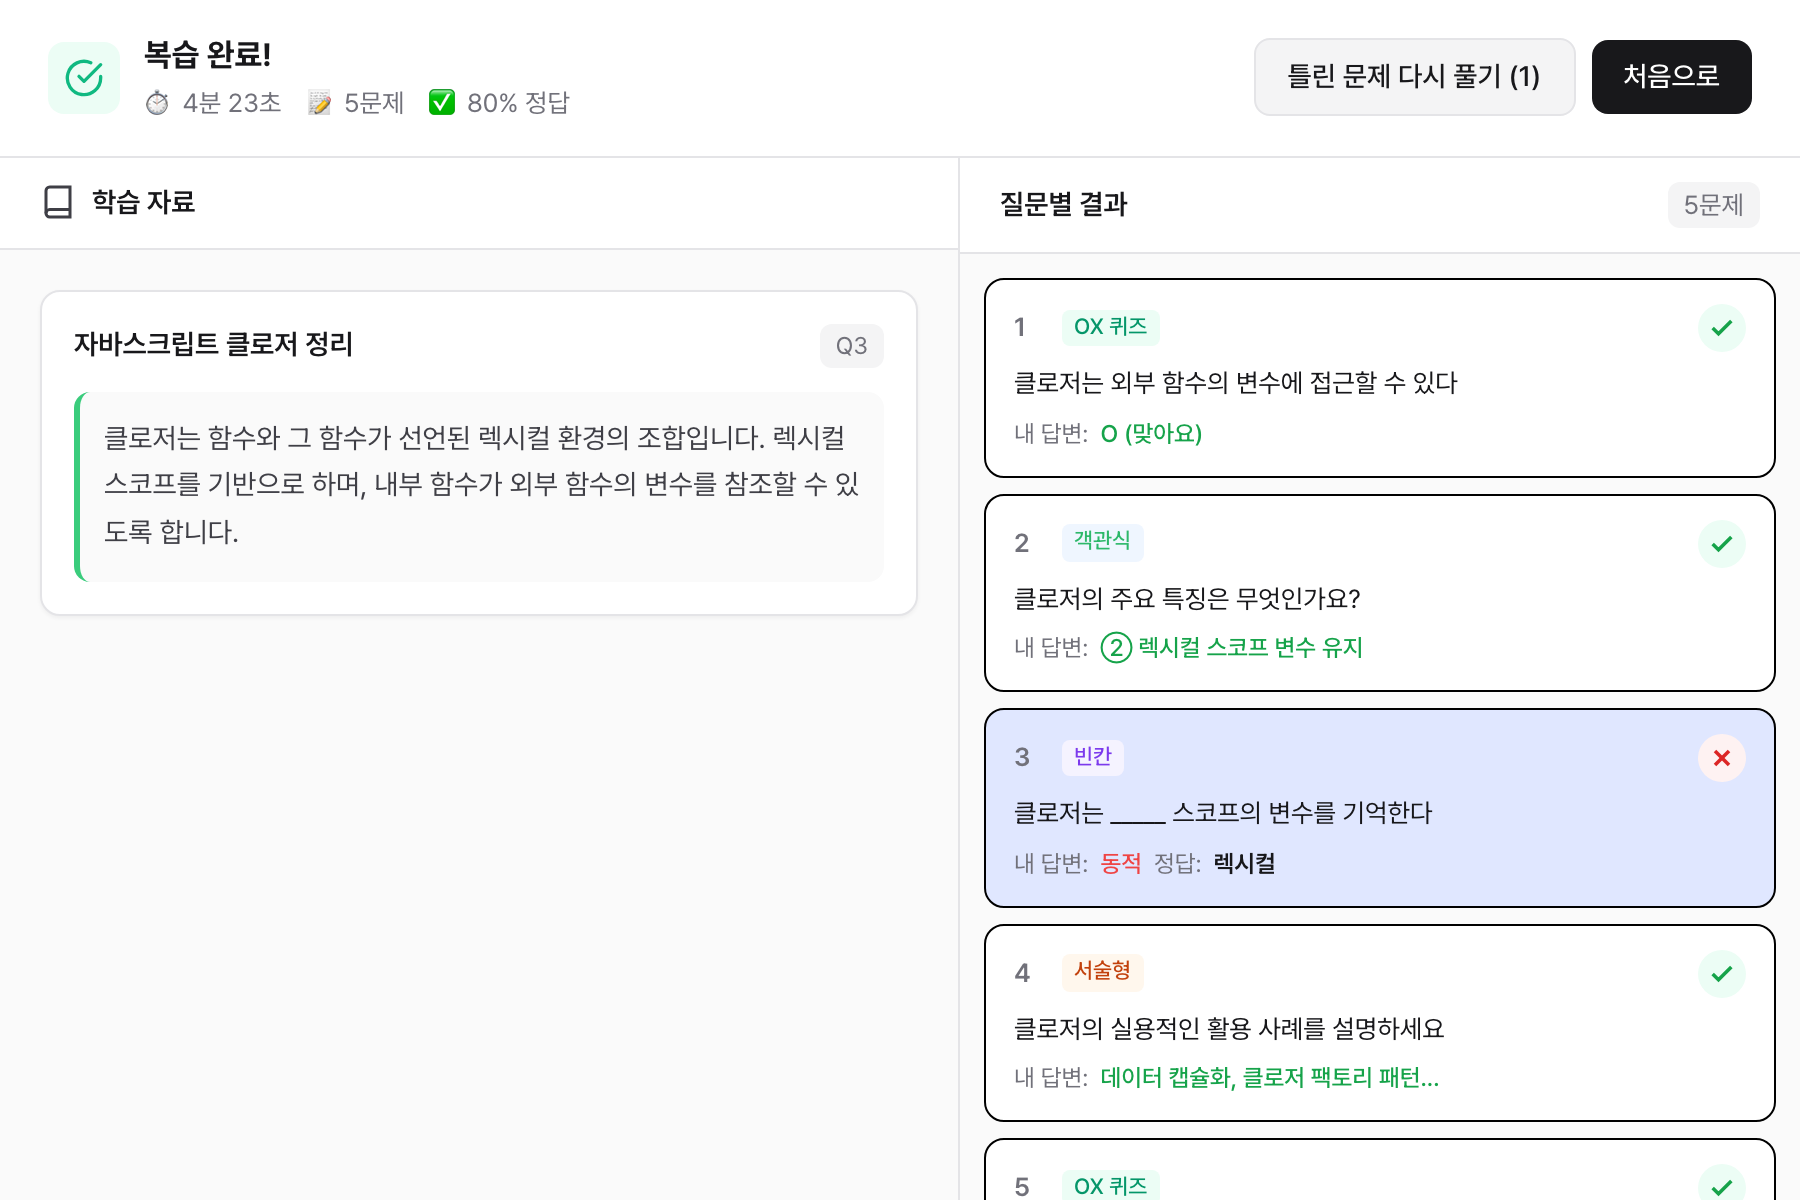This screenshot has width=1800, height=1200.
Task: Click the red X icon on question 3
Action: click(1721, 758)
